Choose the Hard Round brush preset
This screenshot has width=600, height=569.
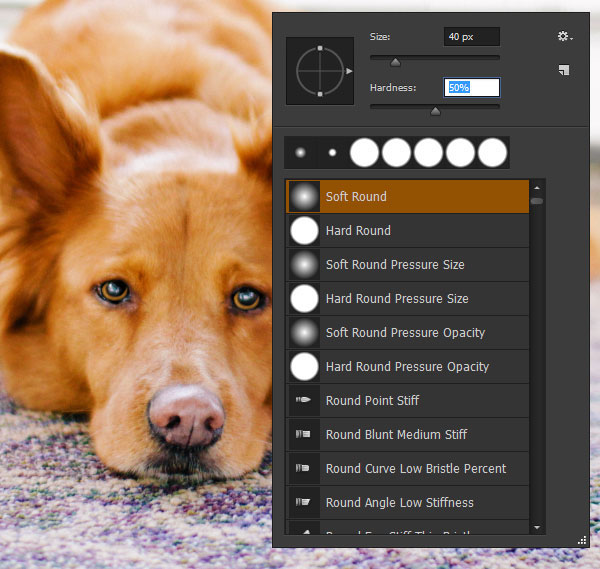pyautogui.click(x=408, y=231)
